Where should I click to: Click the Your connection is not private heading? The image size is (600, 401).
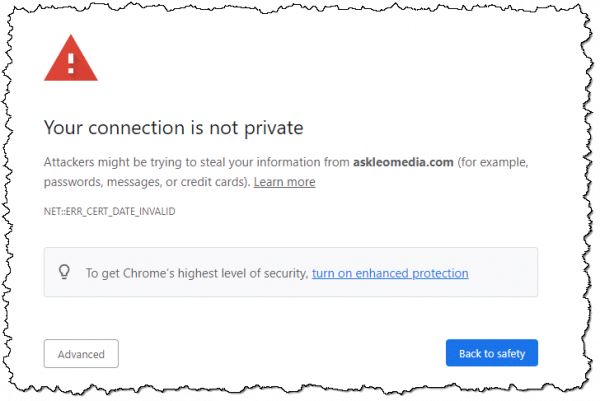click(173, 128)
